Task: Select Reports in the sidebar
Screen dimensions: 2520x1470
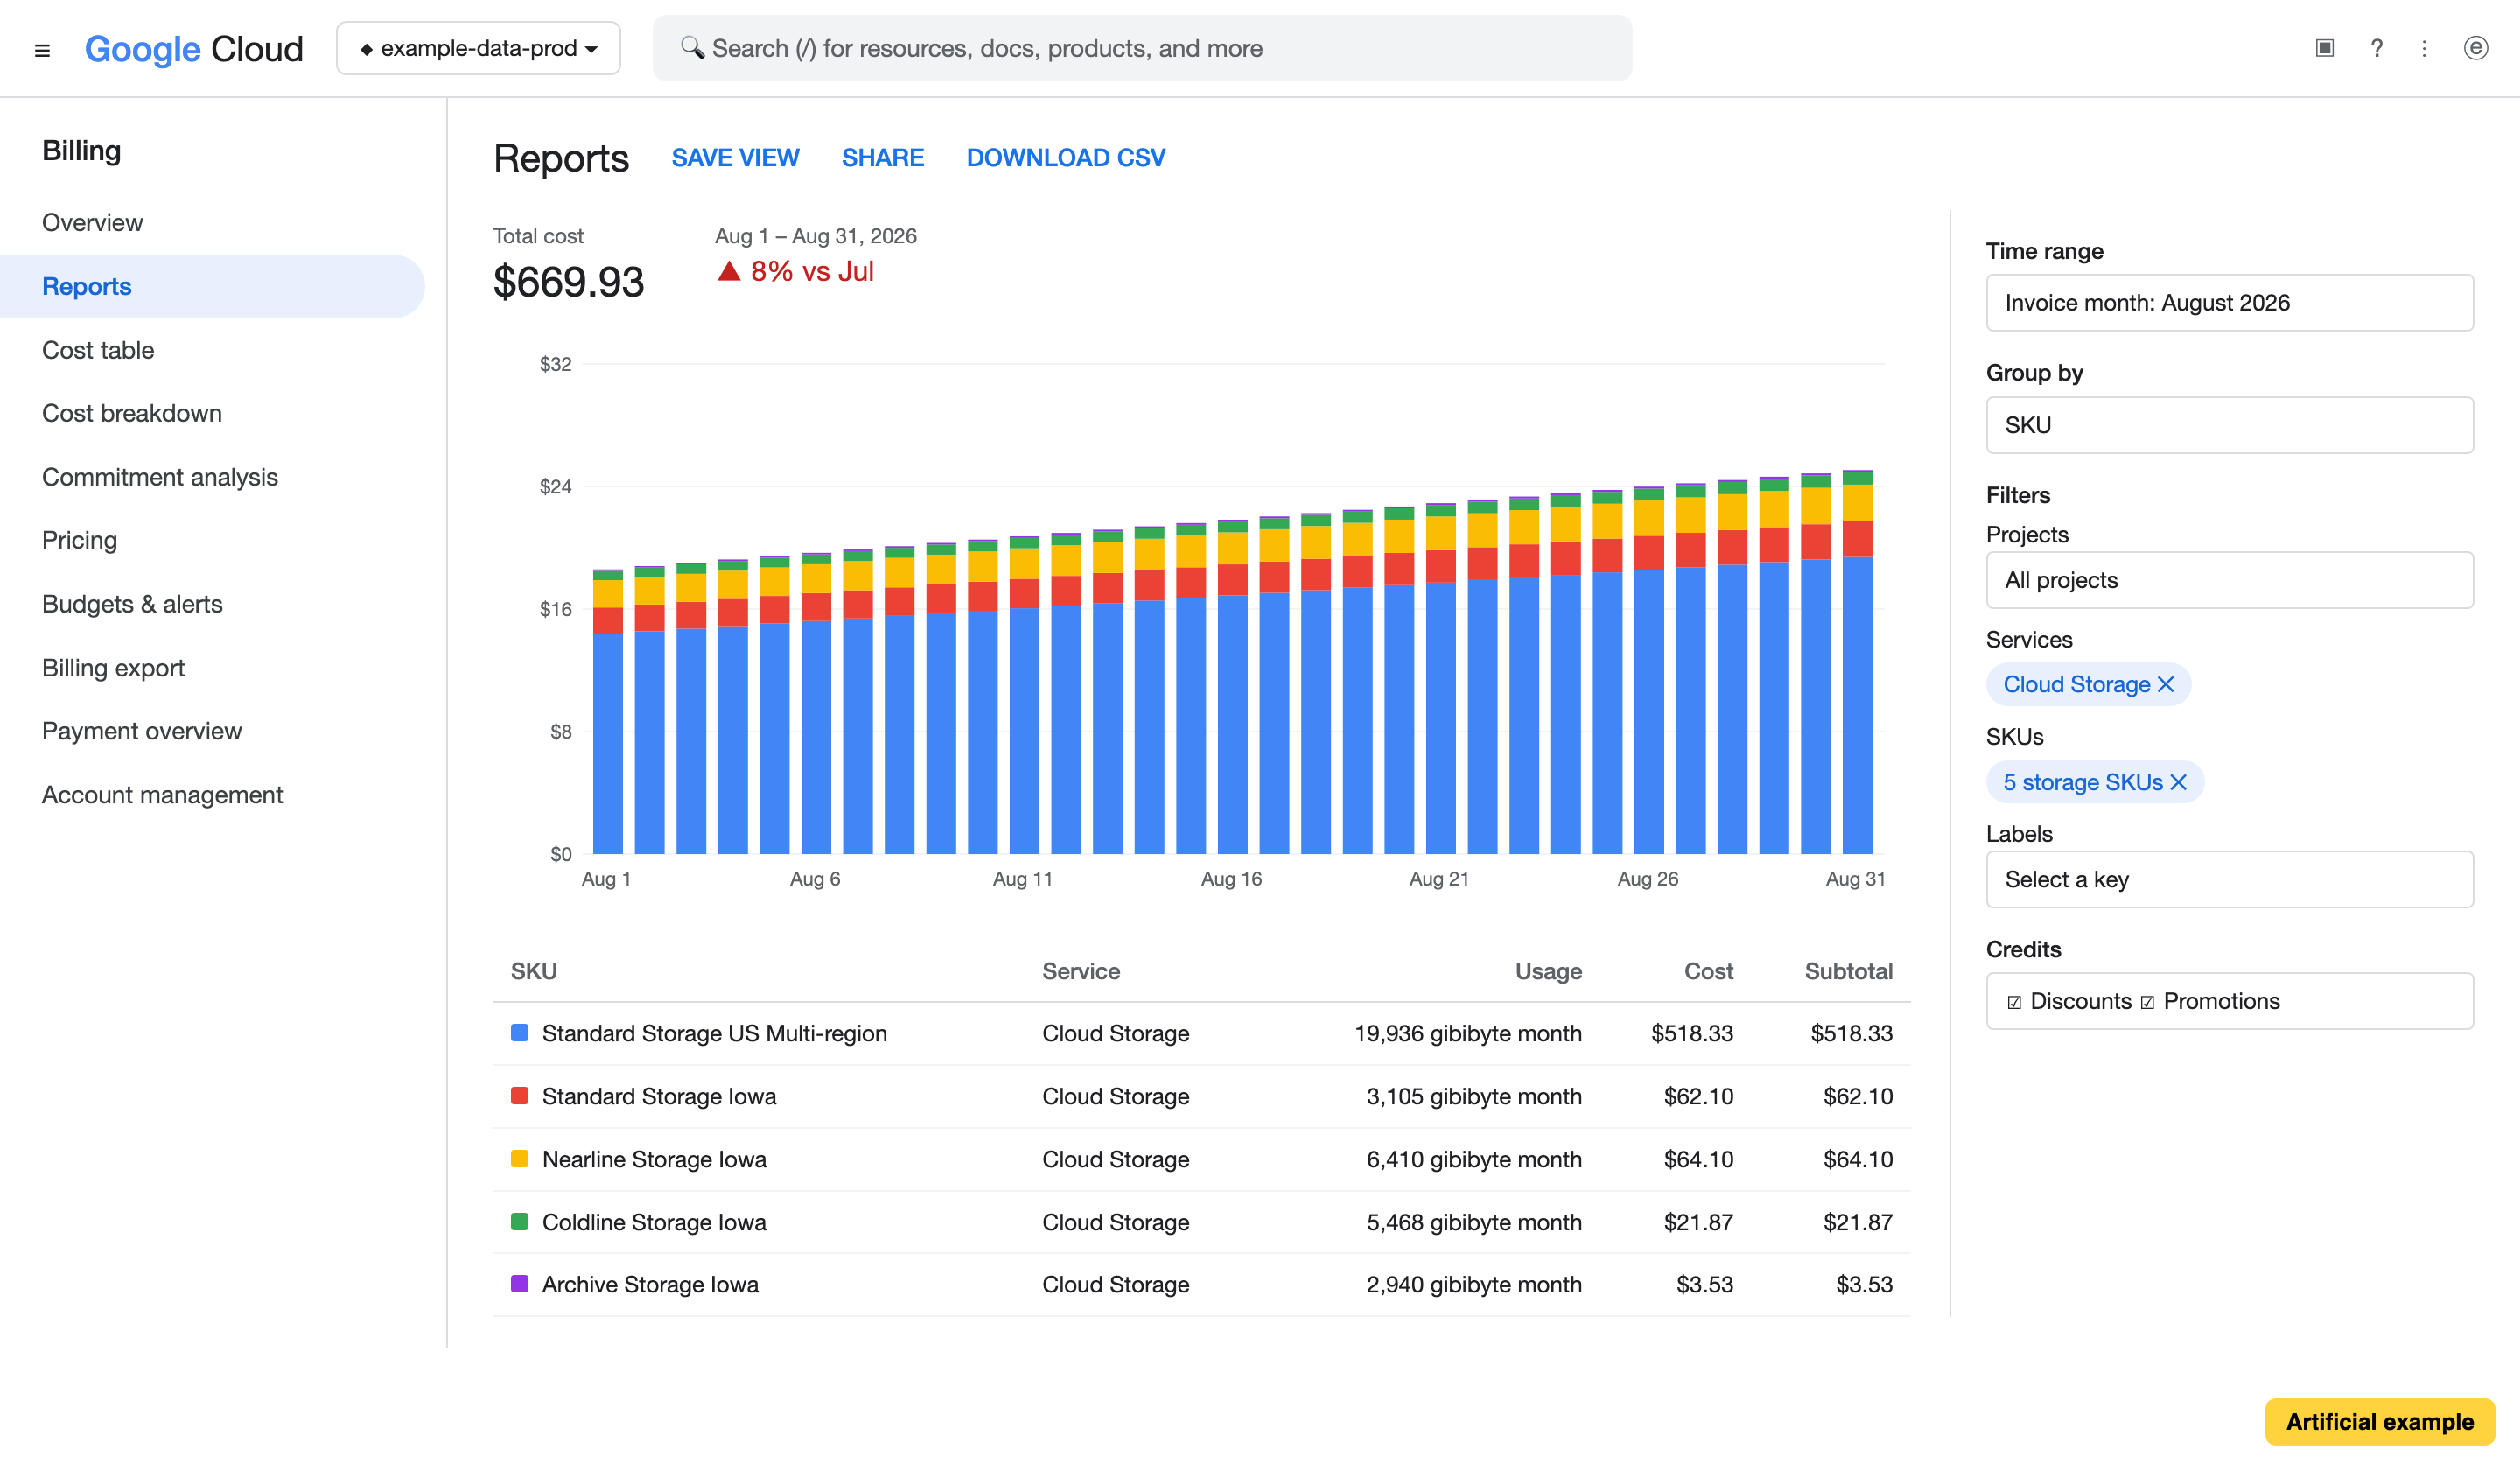Action: [x=212, y=286]
